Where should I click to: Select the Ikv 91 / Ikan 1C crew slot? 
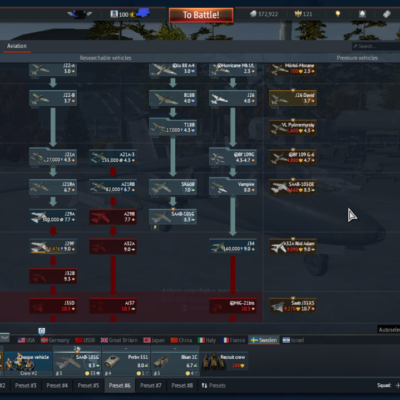click(175, 361)
